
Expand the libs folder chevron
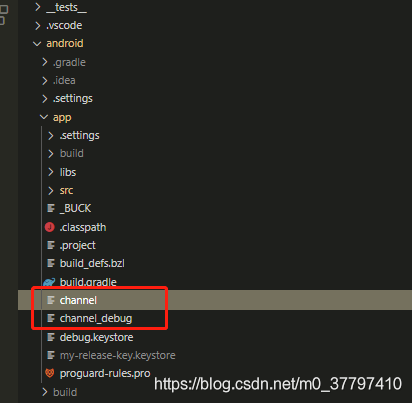pyautogui.click(x=51, y=172)
